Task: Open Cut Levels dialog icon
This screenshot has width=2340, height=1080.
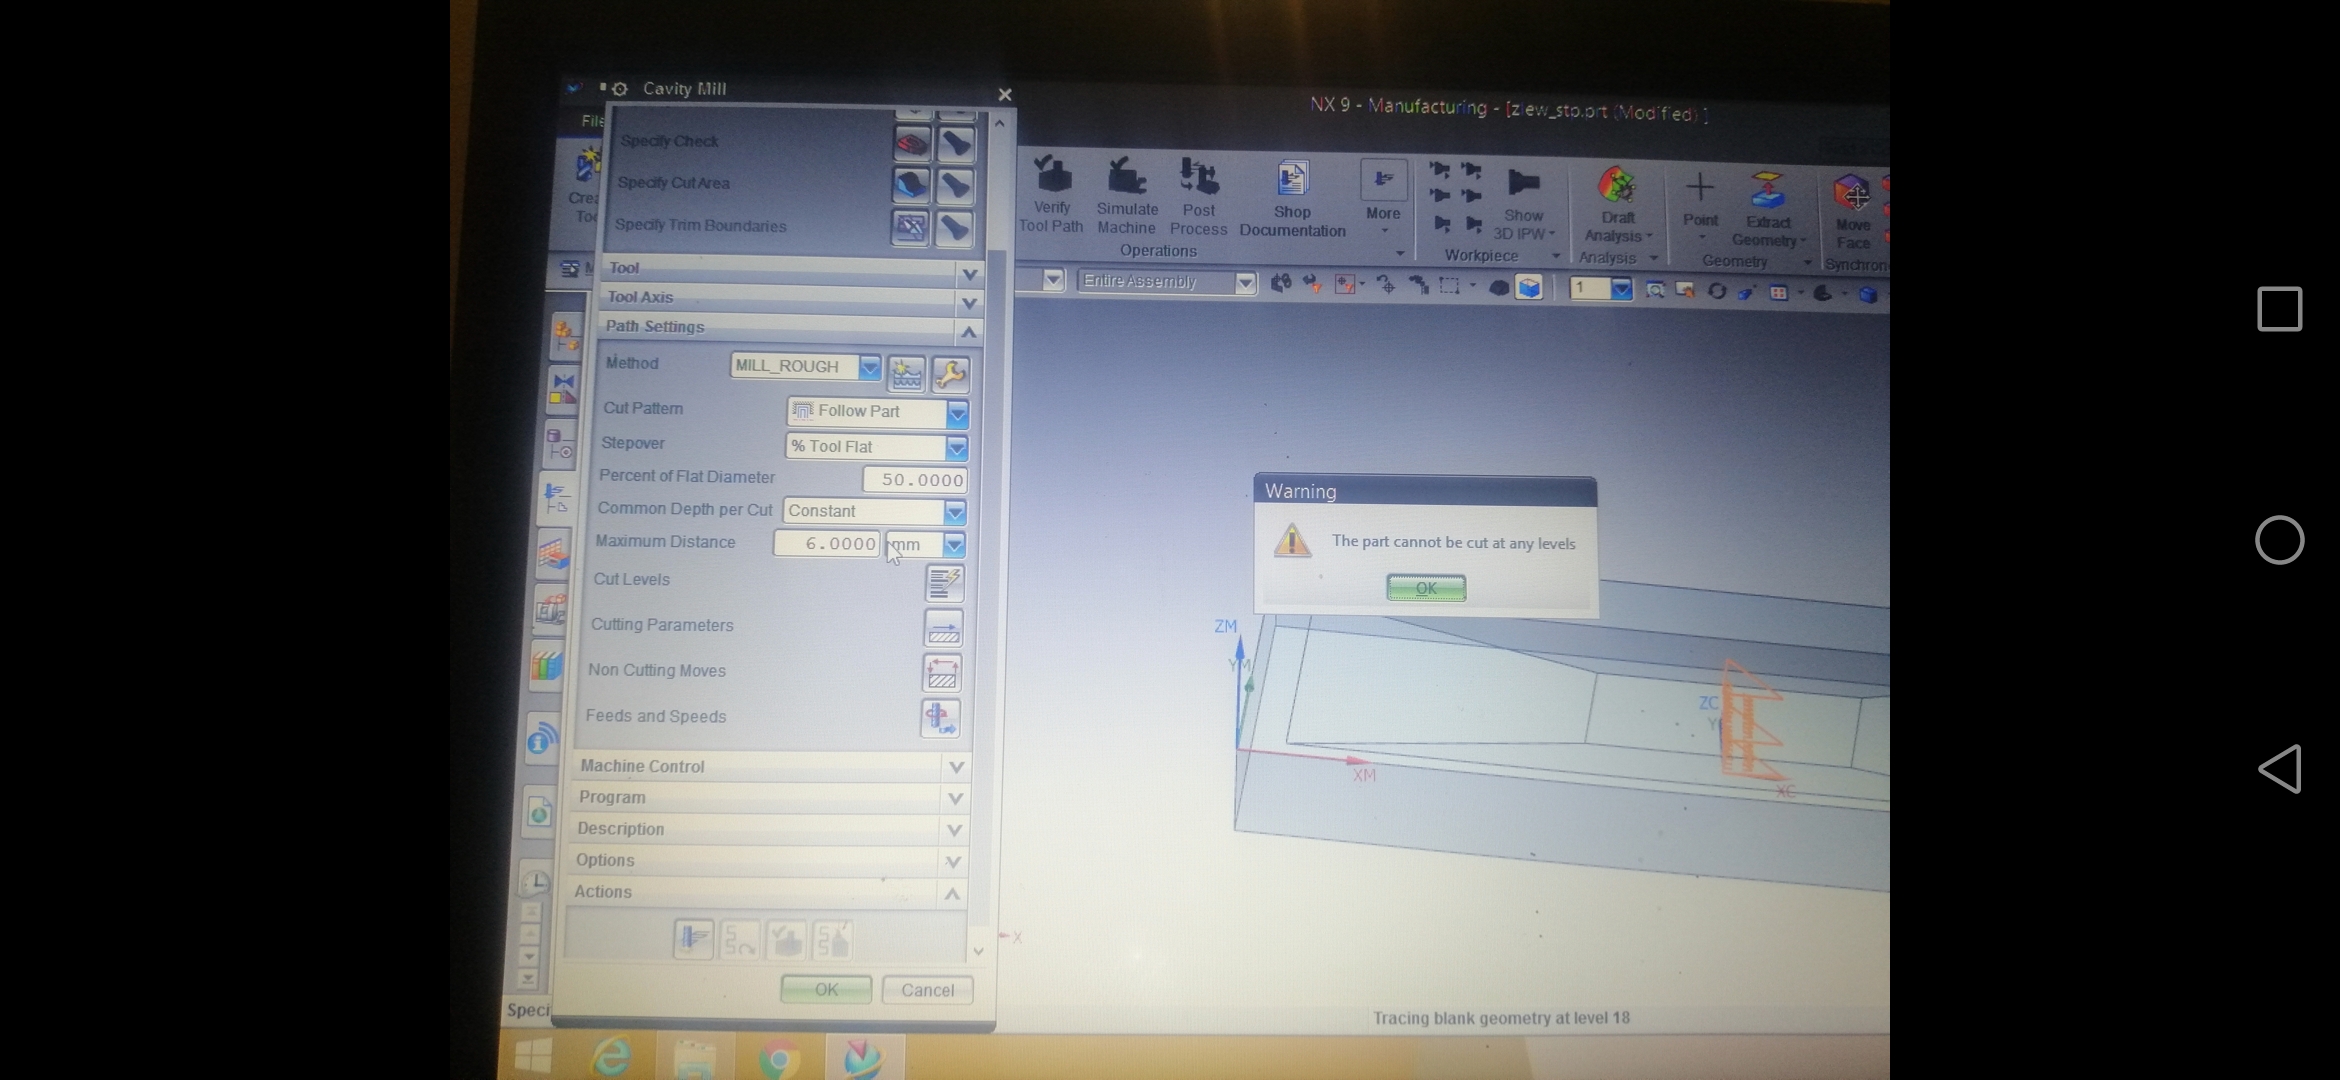Action: (x=944, y=583)
